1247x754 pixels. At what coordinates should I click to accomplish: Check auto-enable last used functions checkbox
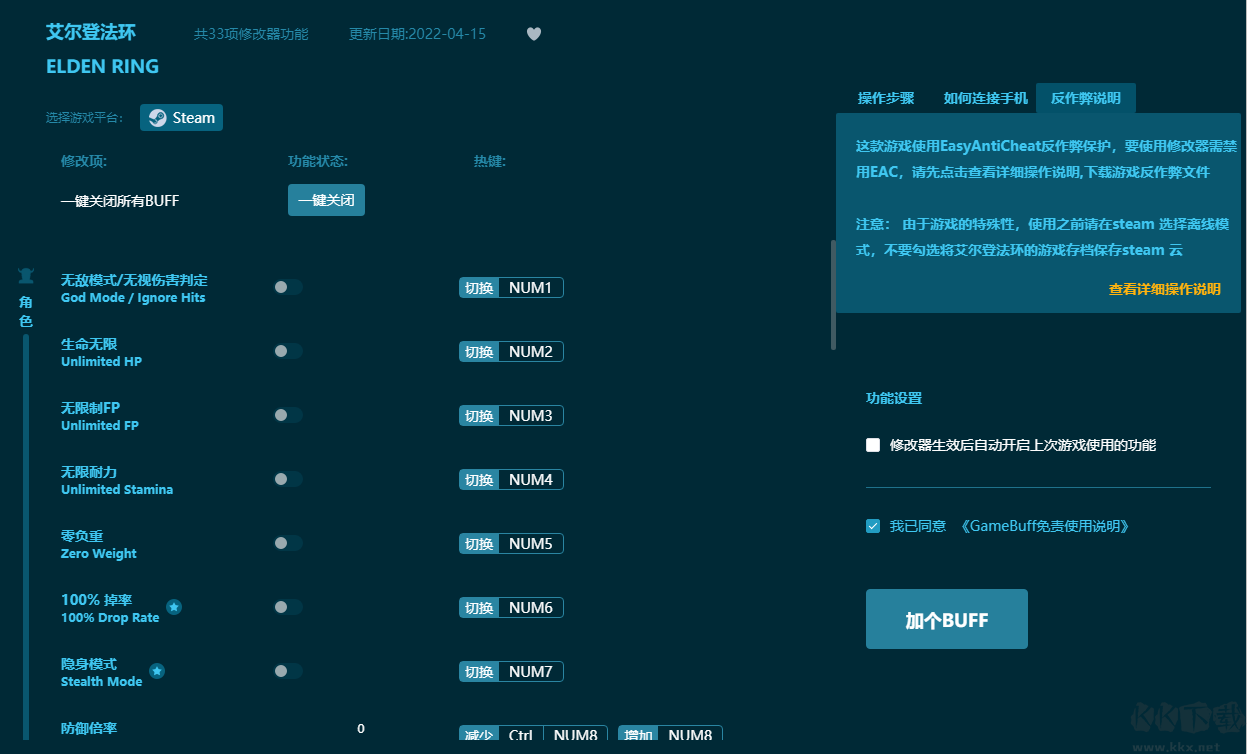click(x=873, y=445)
